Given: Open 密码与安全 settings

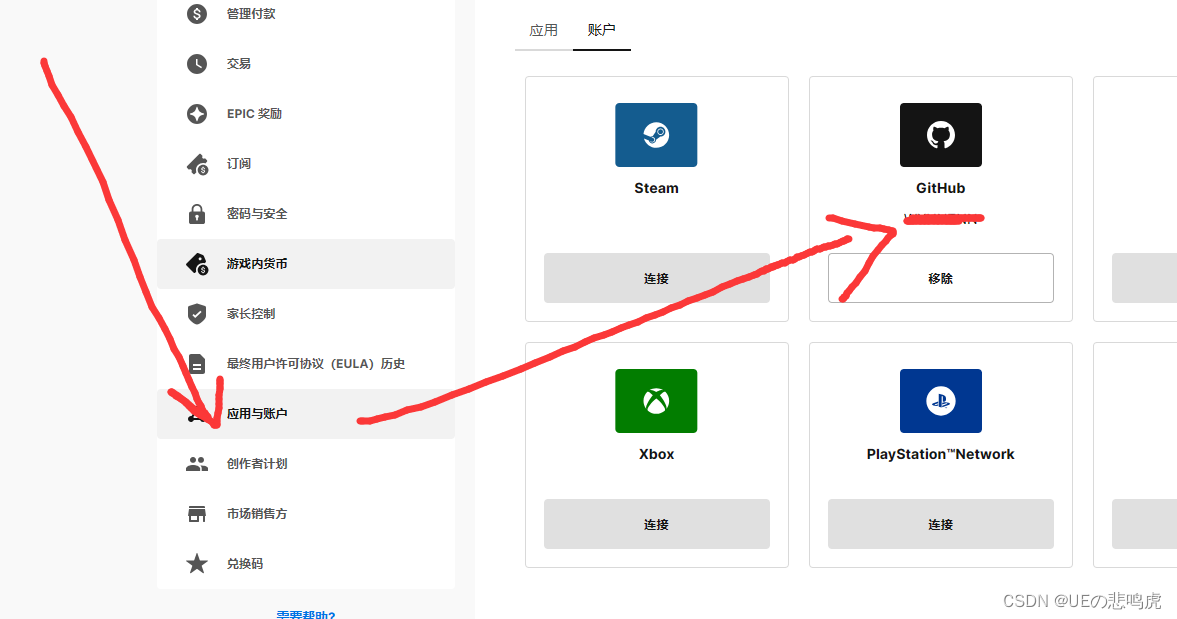Looking at the screenshot, I should pos(306,214).
